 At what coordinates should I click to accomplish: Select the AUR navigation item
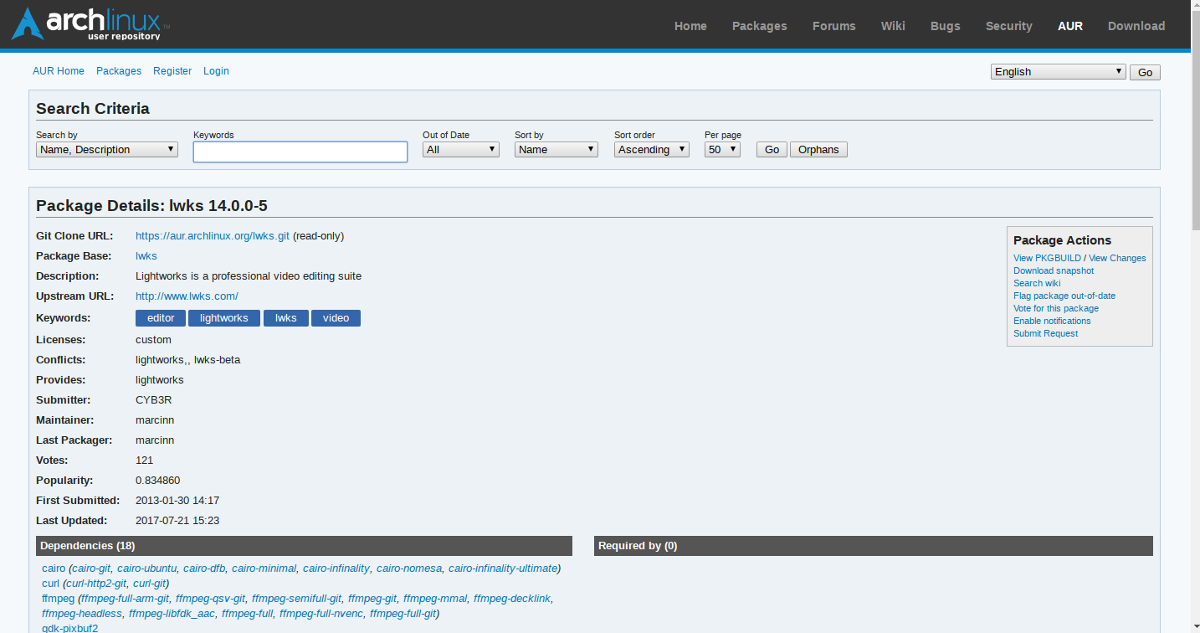1070,26
